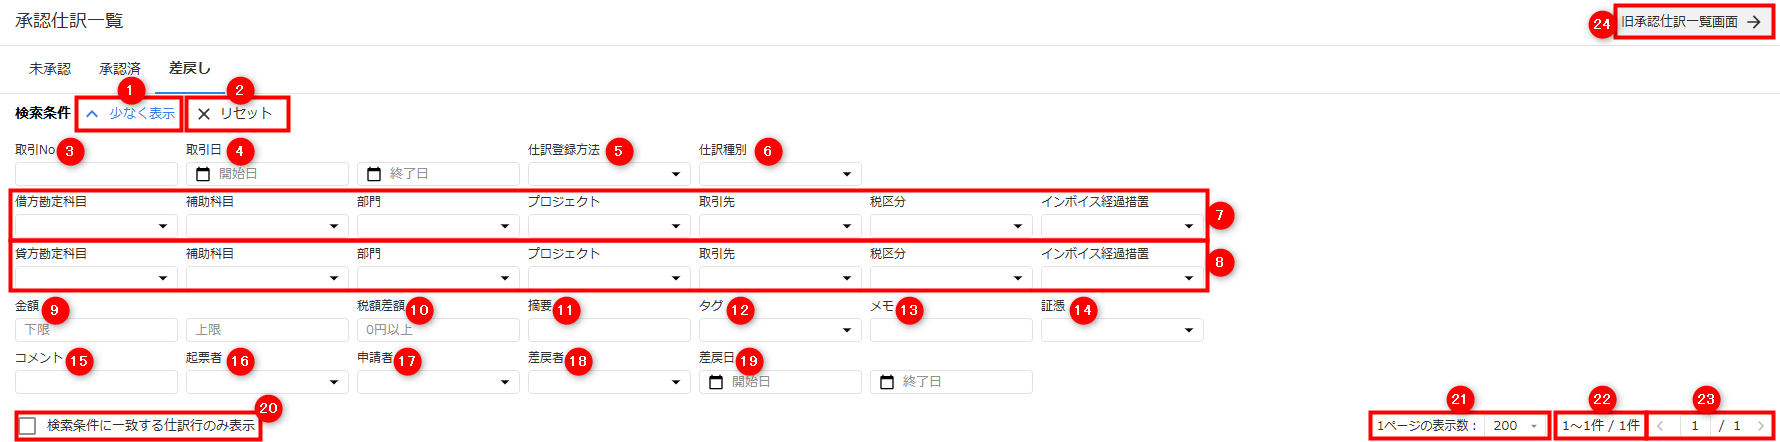Open the 証憑 dropdown

click(x=1122, y=330)
